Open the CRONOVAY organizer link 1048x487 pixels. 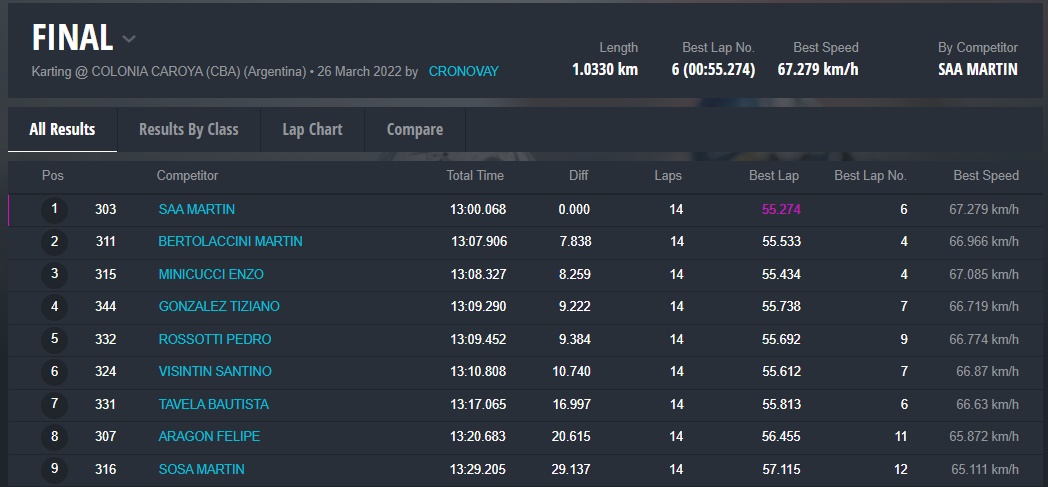point(463,72)
